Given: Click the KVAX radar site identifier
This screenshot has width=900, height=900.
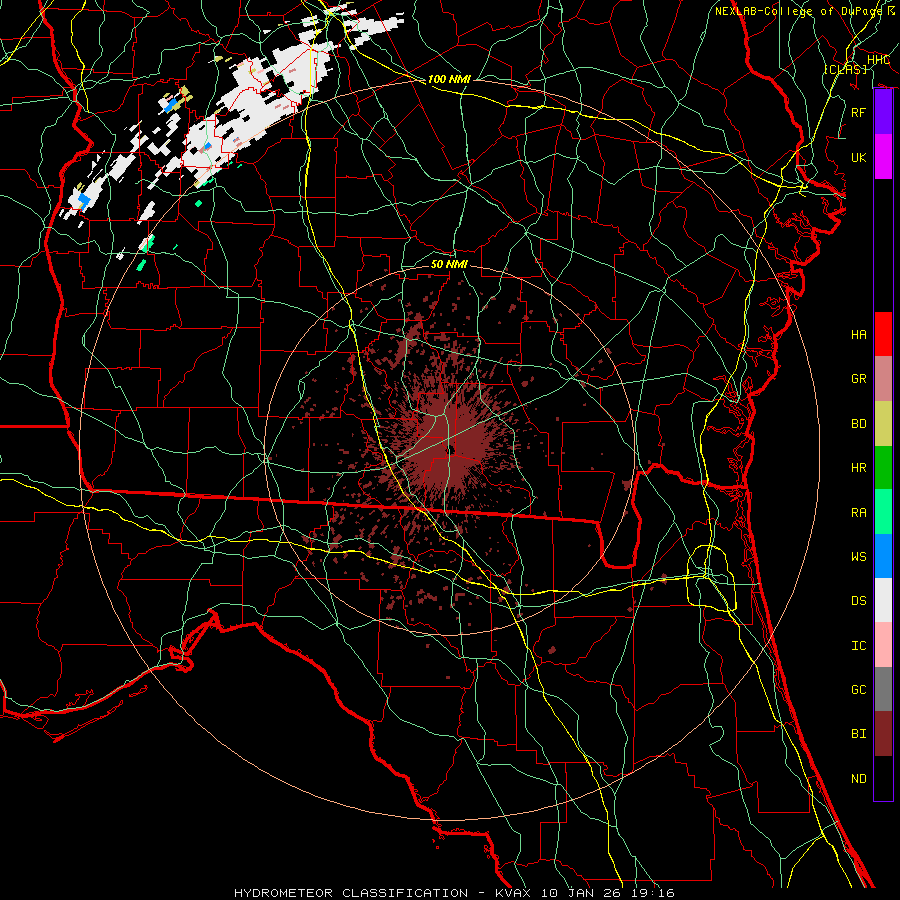Looking at the screenshot, I should [514, 893].
